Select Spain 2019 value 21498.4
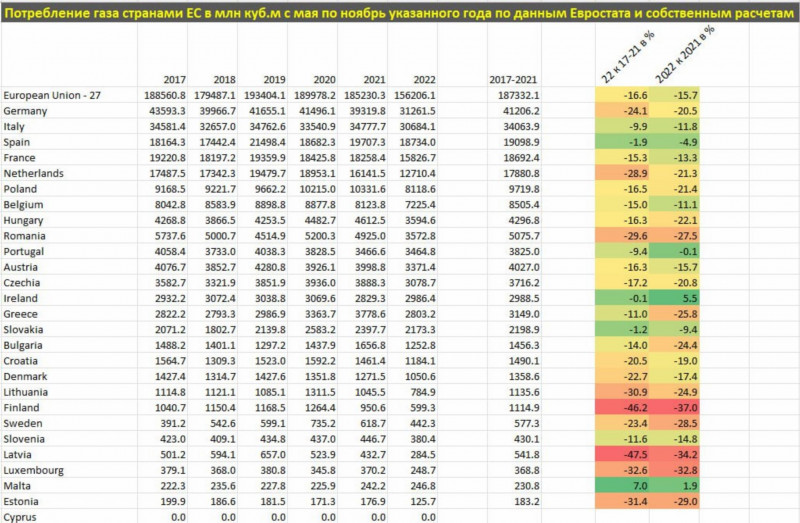Image resolution: width=800 pixels, height=523 pixels. (267, 142)
